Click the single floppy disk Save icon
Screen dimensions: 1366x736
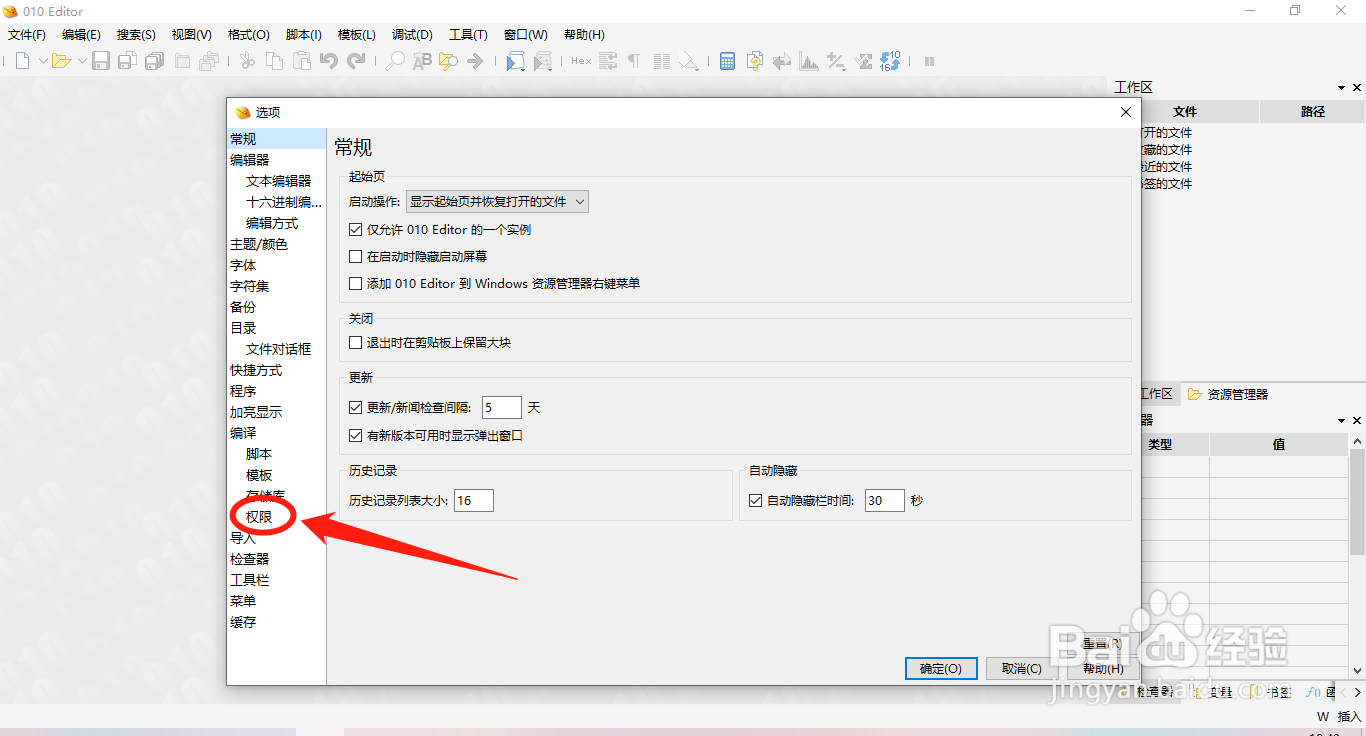pos(101,61)
